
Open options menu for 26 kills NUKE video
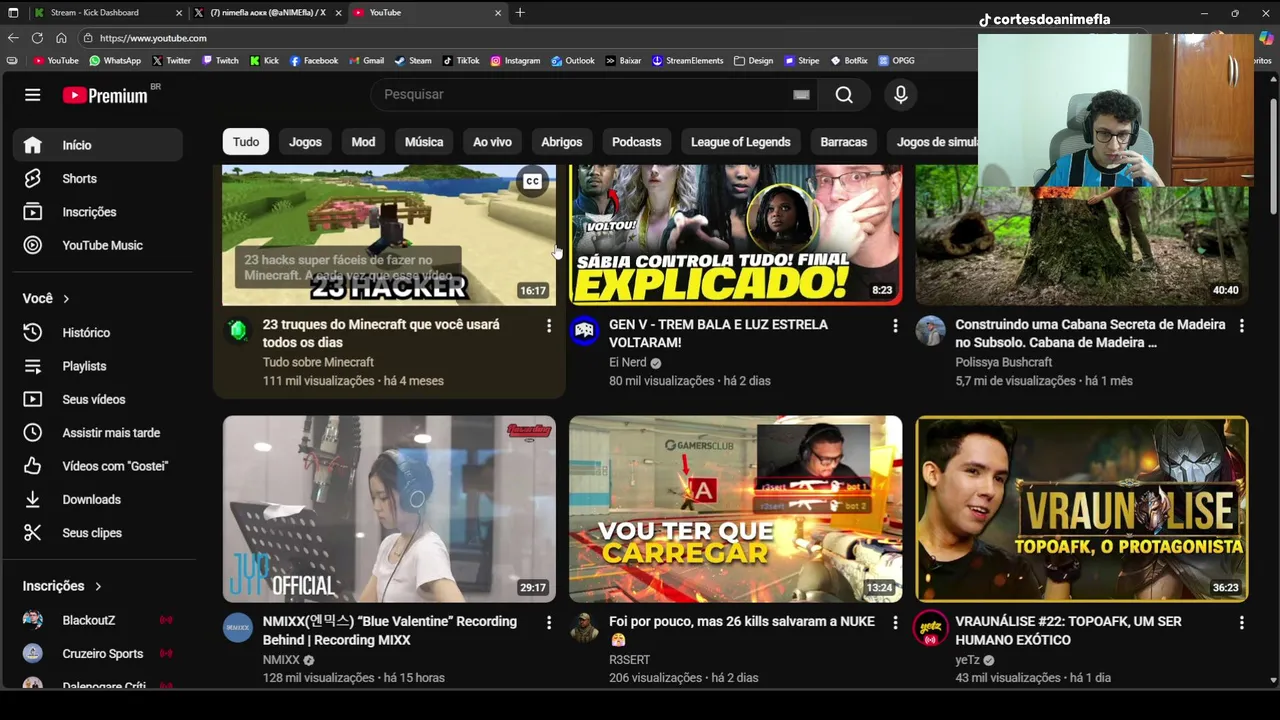pos(895,623)
